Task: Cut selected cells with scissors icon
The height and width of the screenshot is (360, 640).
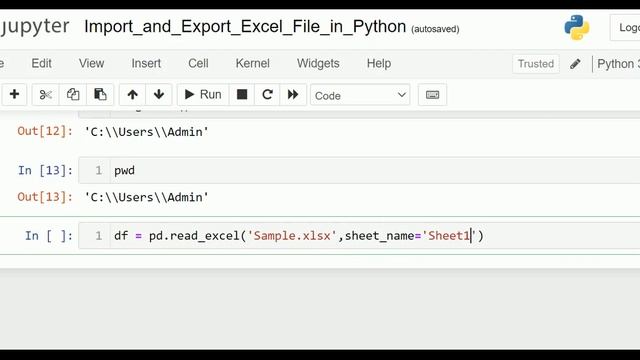Action: click(x=46, y=95)
